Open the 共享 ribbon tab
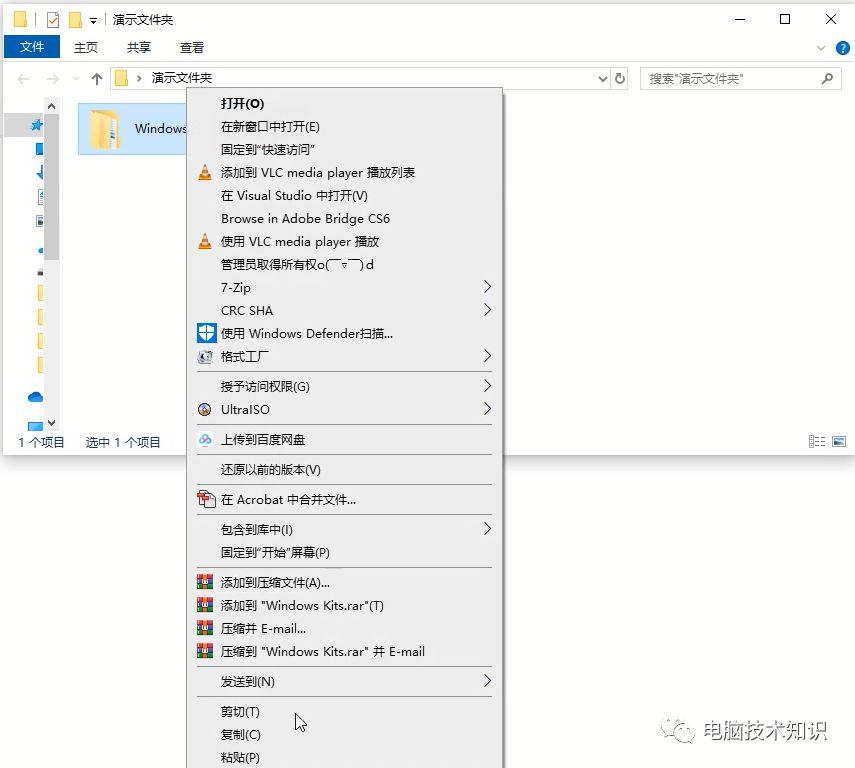The height and width of the screenshot is (768, 855). click(x=139, y=48)
